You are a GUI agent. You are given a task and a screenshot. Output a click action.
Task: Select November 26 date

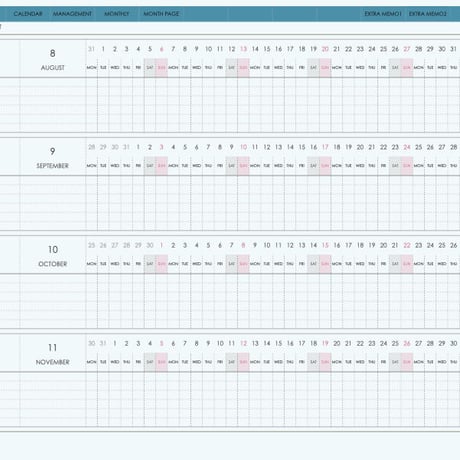[407, 343]
